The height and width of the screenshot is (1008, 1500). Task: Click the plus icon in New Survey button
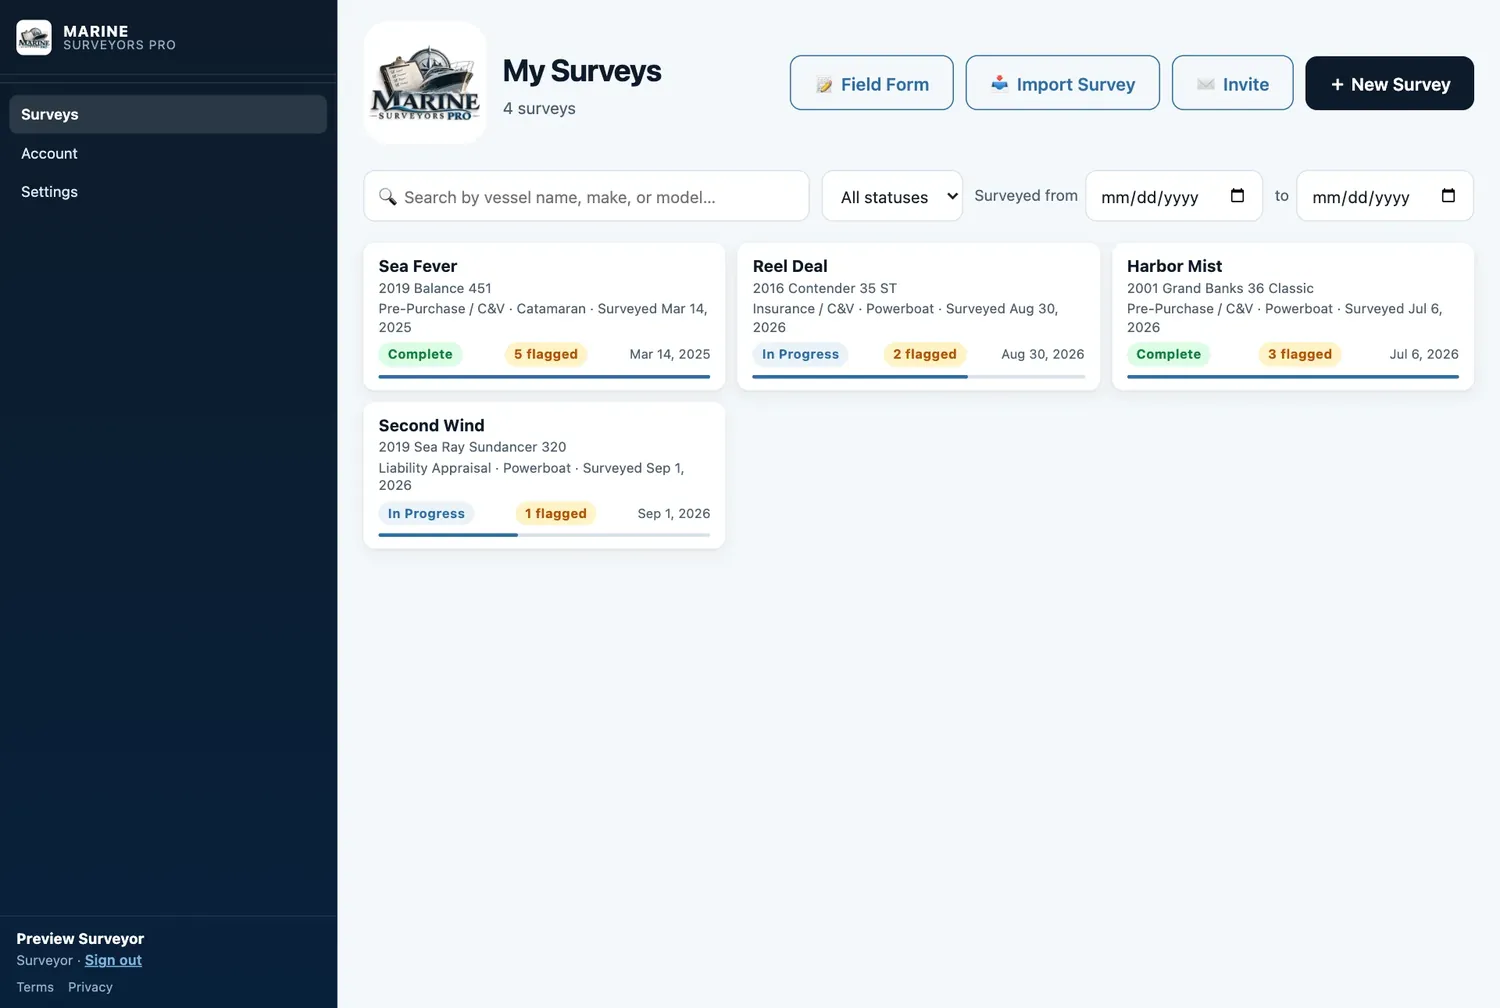coord(1337,85)
